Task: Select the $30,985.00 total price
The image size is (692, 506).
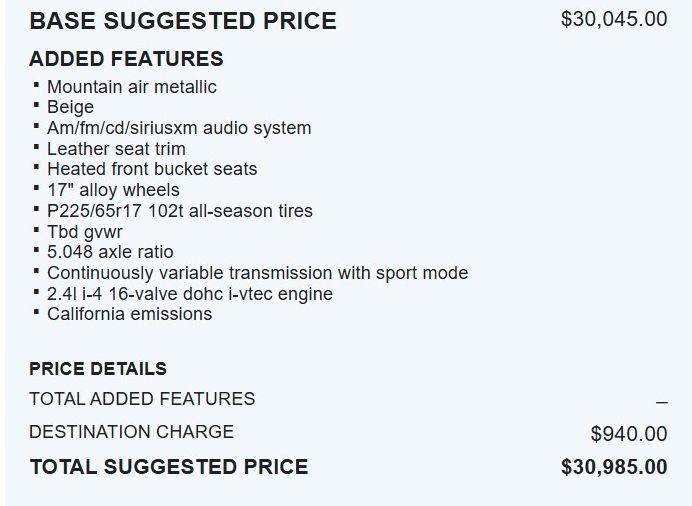Action: pos(613,466)
